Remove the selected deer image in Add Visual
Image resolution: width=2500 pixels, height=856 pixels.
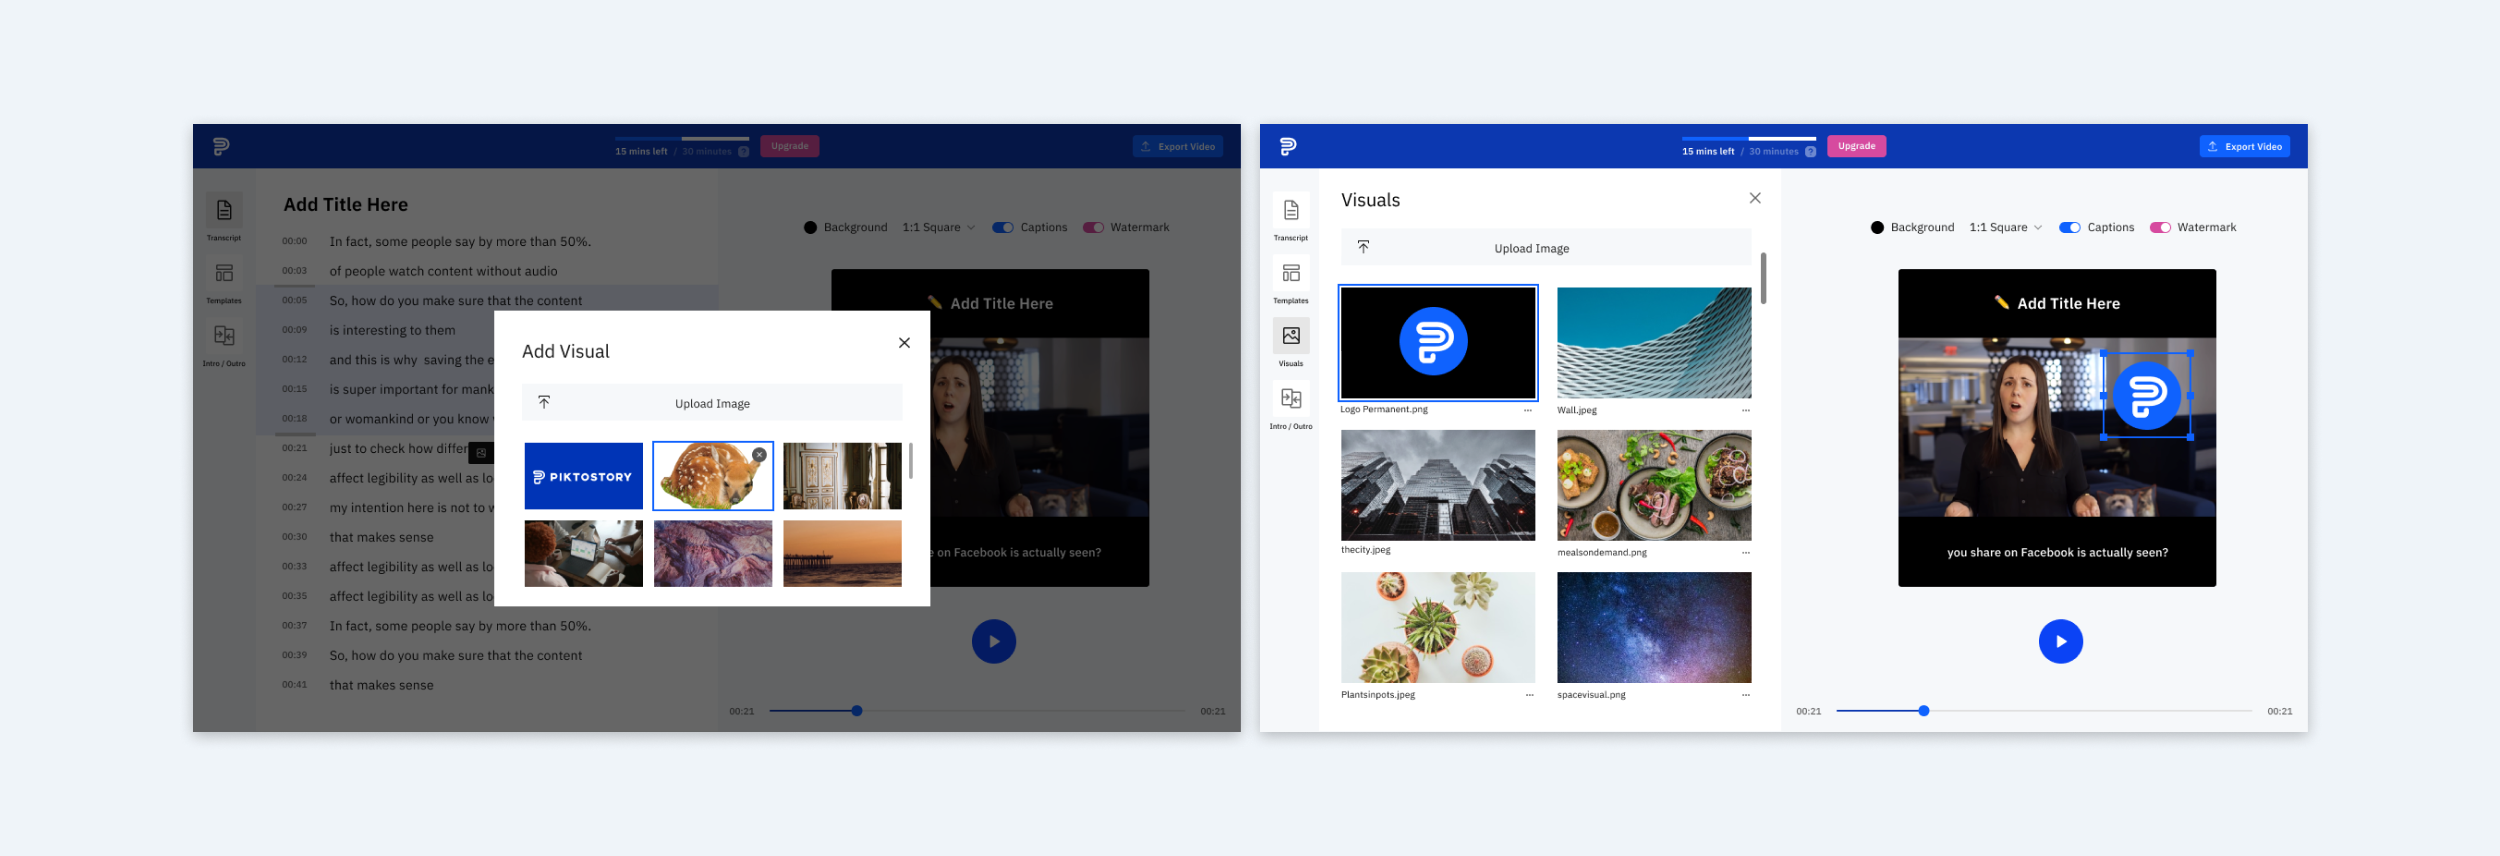tap(760, 454)
